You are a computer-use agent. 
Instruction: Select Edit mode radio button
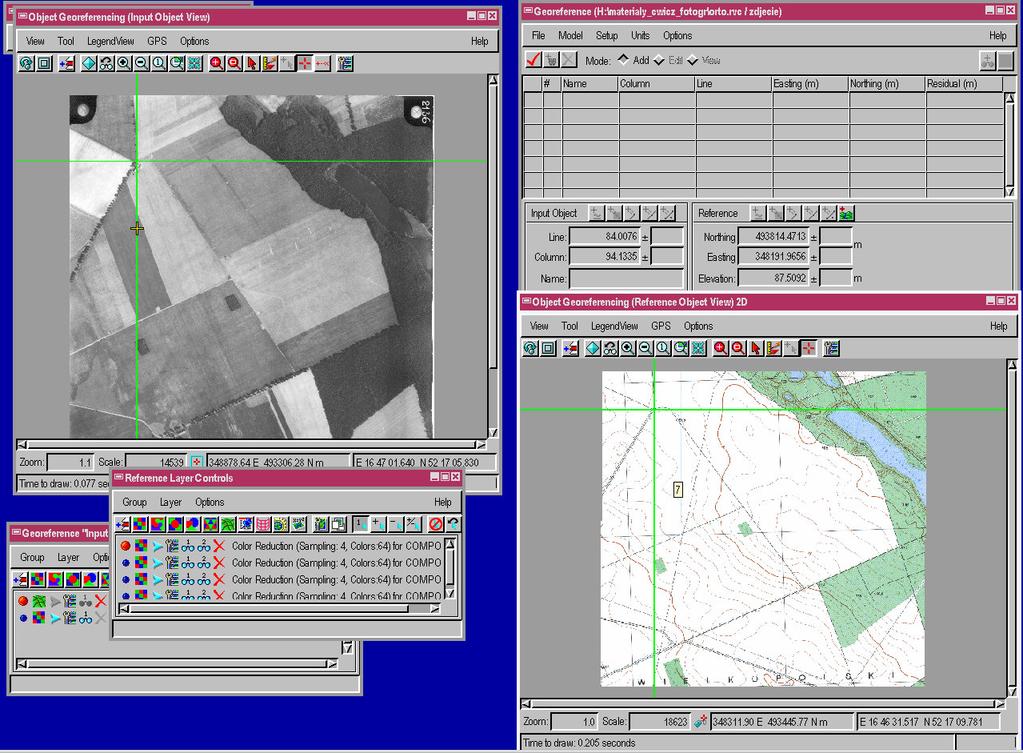(659, 60)
